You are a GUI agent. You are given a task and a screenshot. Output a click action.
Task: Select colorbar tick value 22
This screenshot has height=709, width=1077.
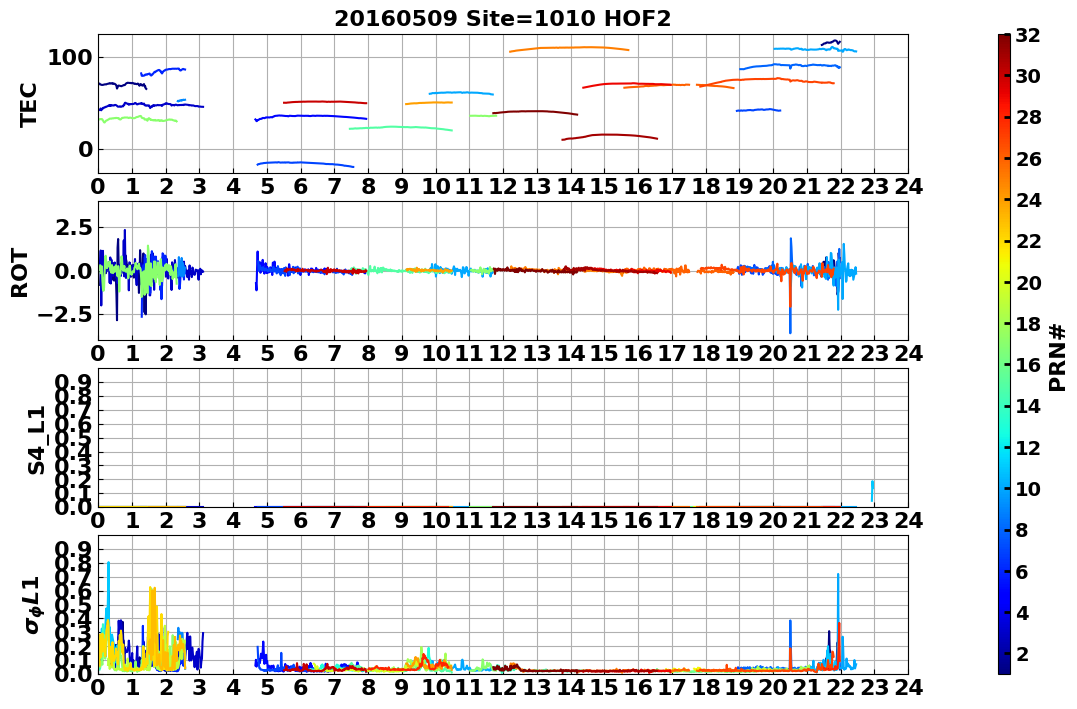point(1028,241)
